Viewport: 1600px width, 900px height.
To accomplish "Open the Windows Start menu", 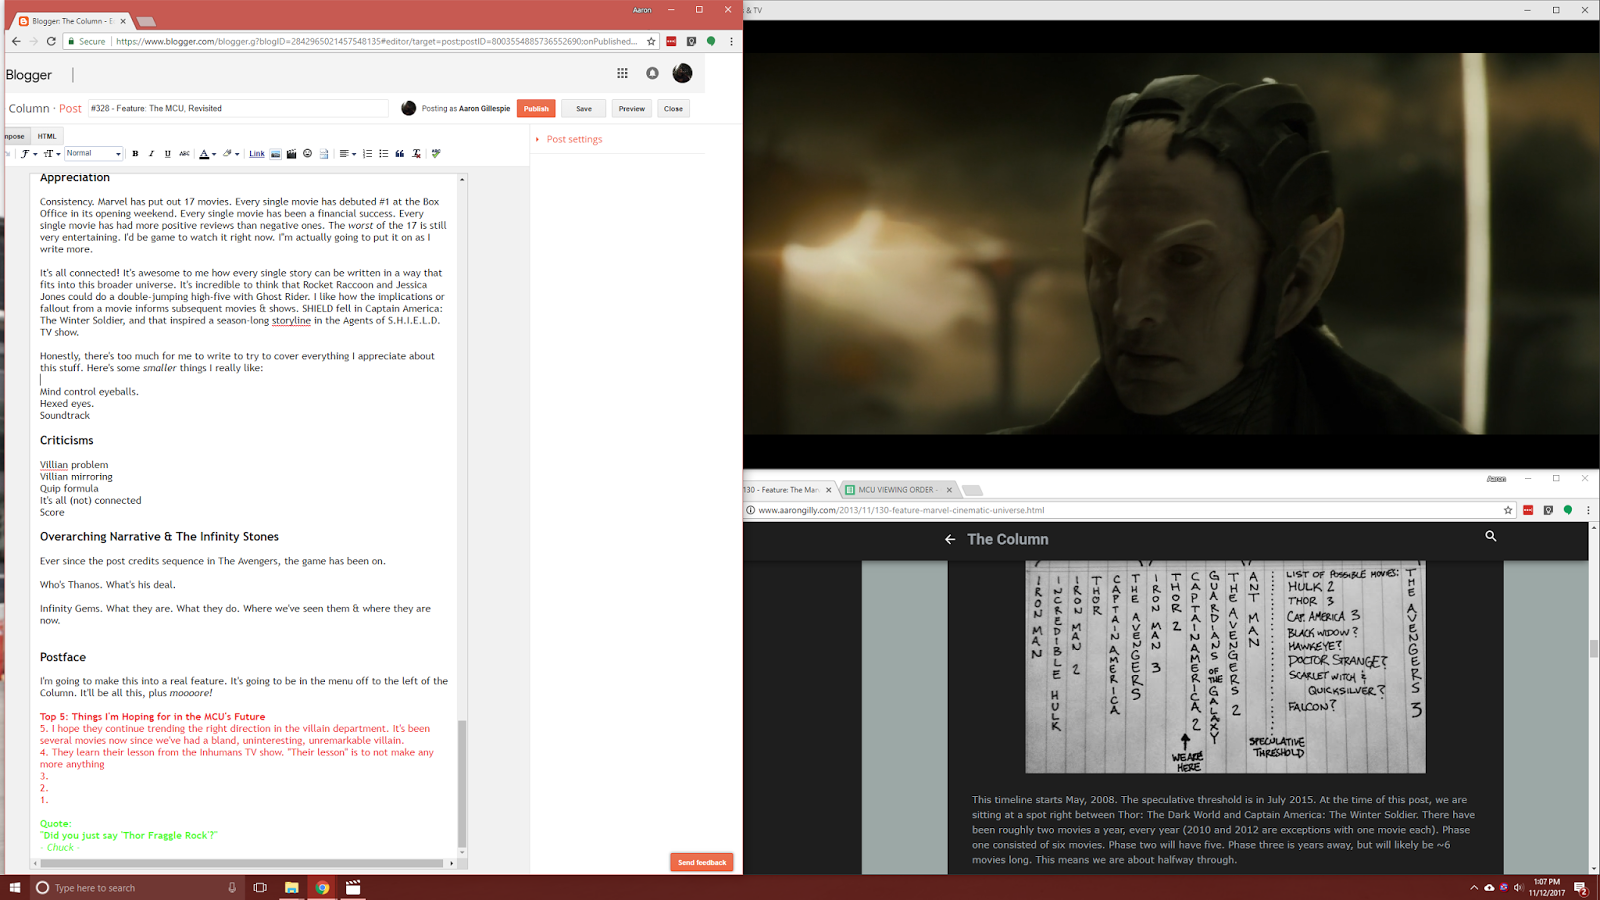I will point(15,887).
